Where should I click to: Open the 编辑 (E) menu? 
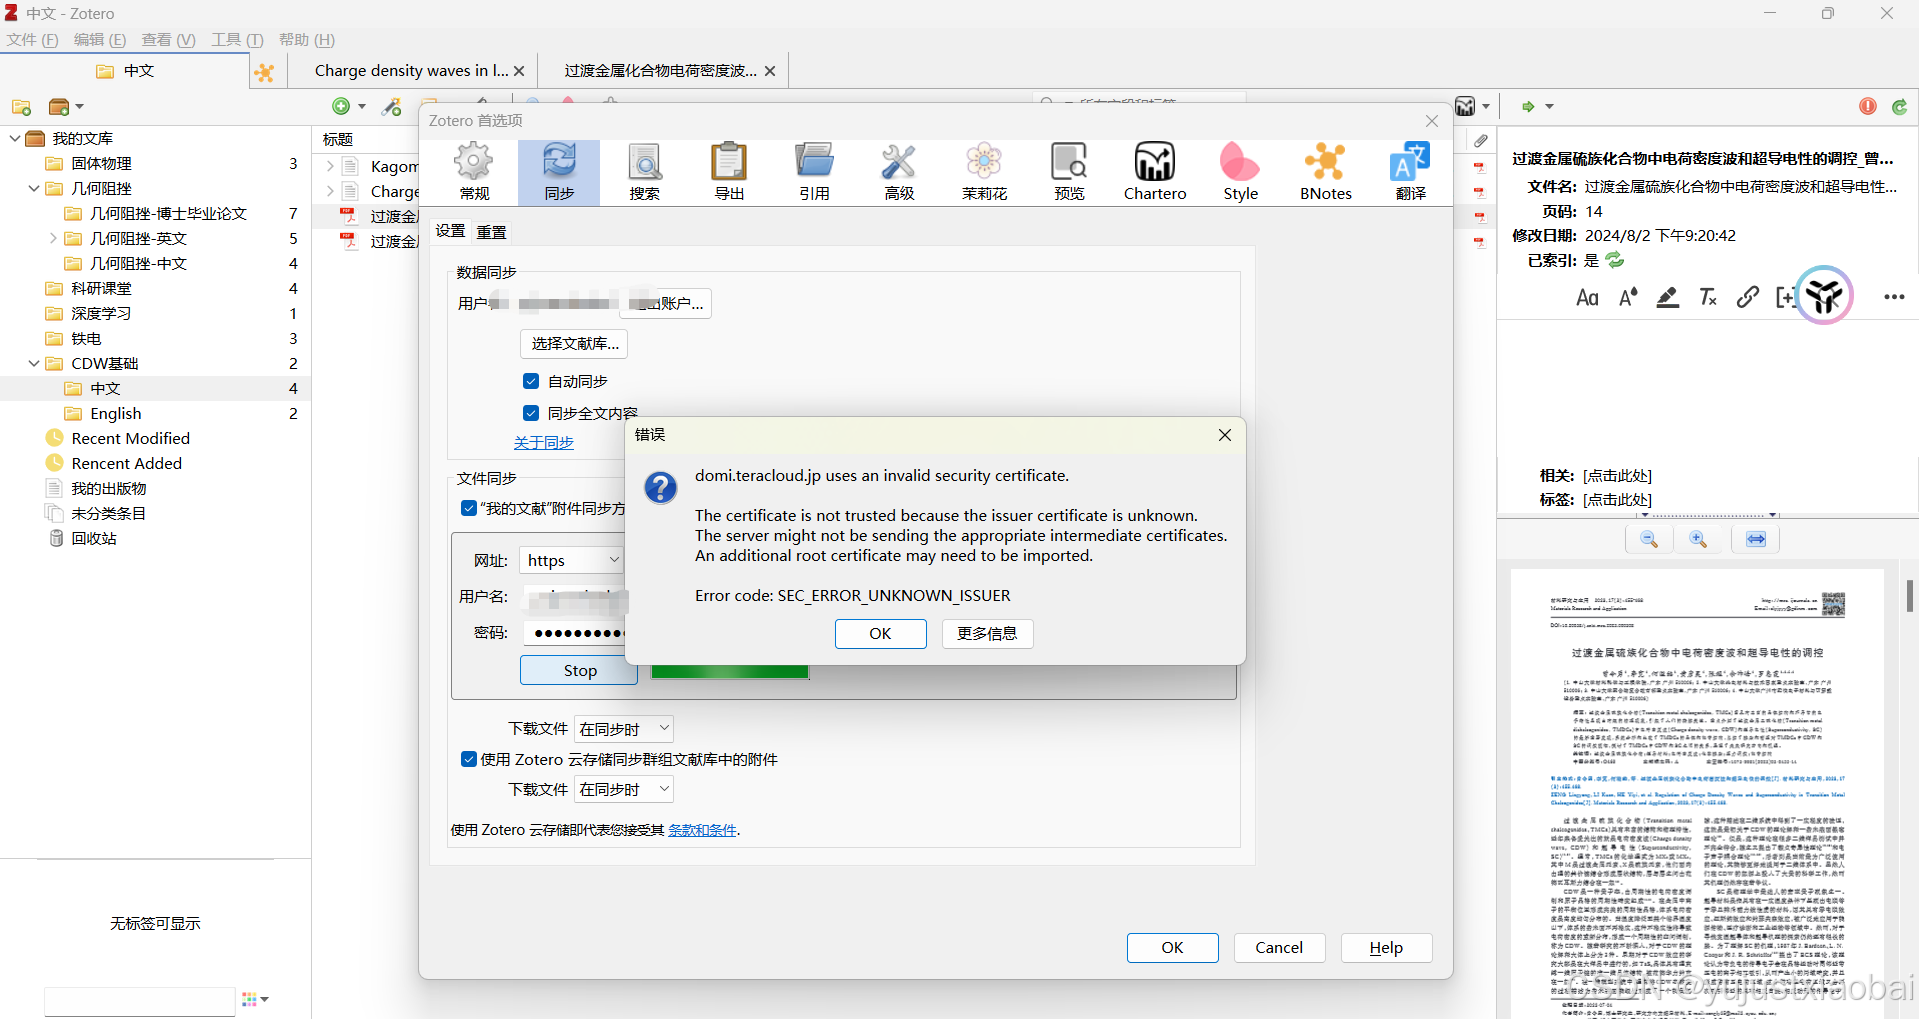pyautogui.click(x=100, y=40)
